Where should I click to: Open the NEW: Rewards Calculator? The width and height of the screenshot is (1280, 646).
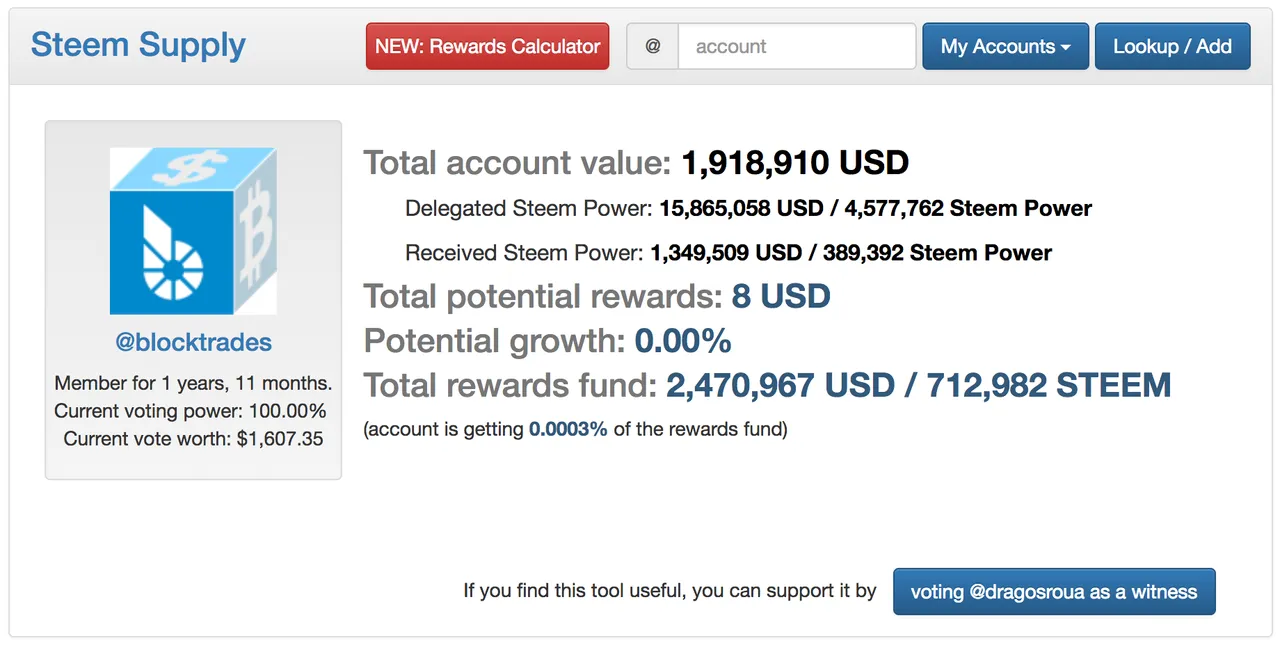tap(487, 46)
